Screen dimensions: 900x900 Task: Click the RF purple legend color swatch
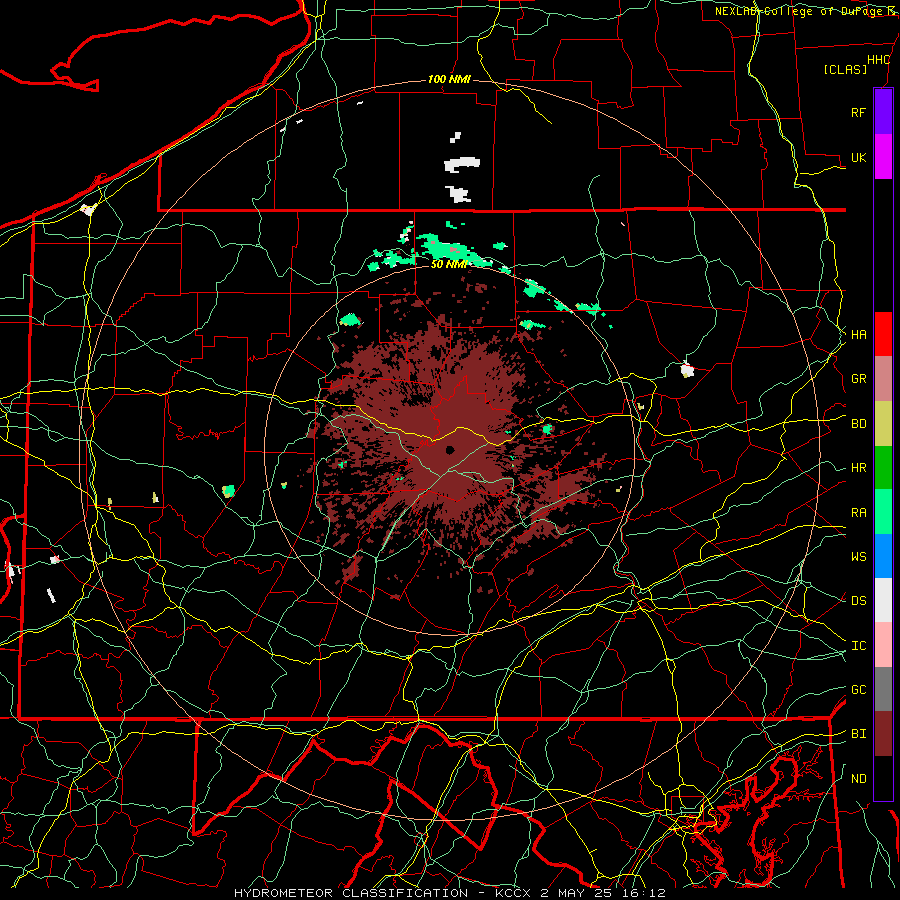tap(883, 112)
